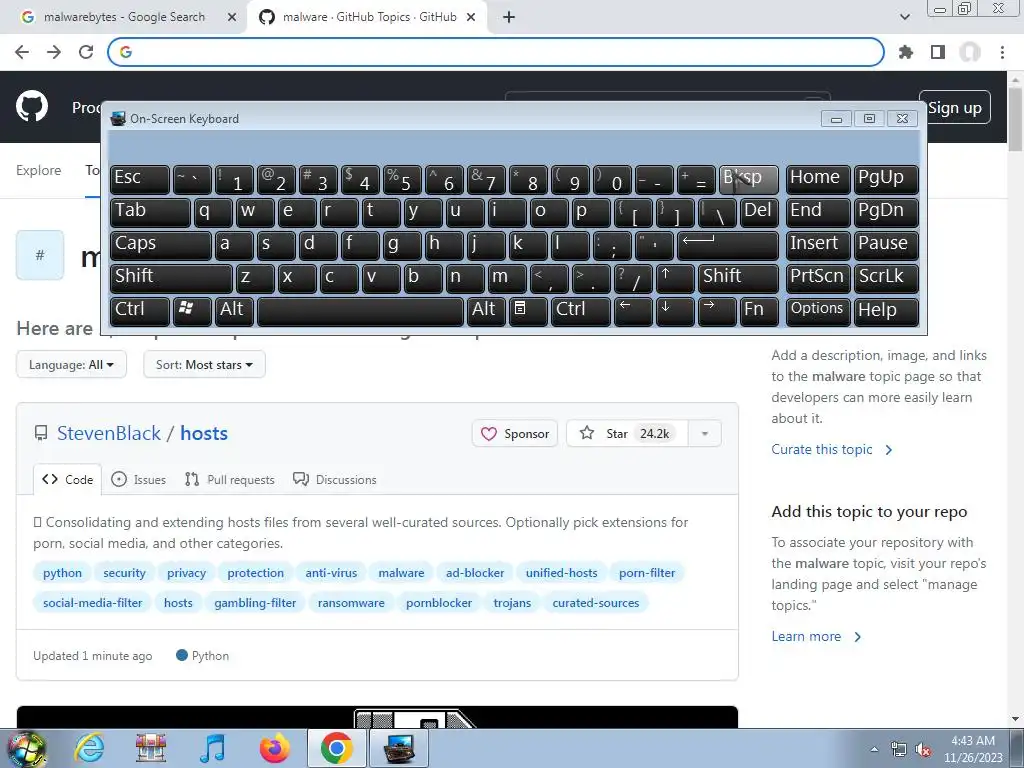This screenshot has height=768, width=1024.
Task: Go back with the browser back arrow
Action: pyautogui.click(x=22, y=52)
